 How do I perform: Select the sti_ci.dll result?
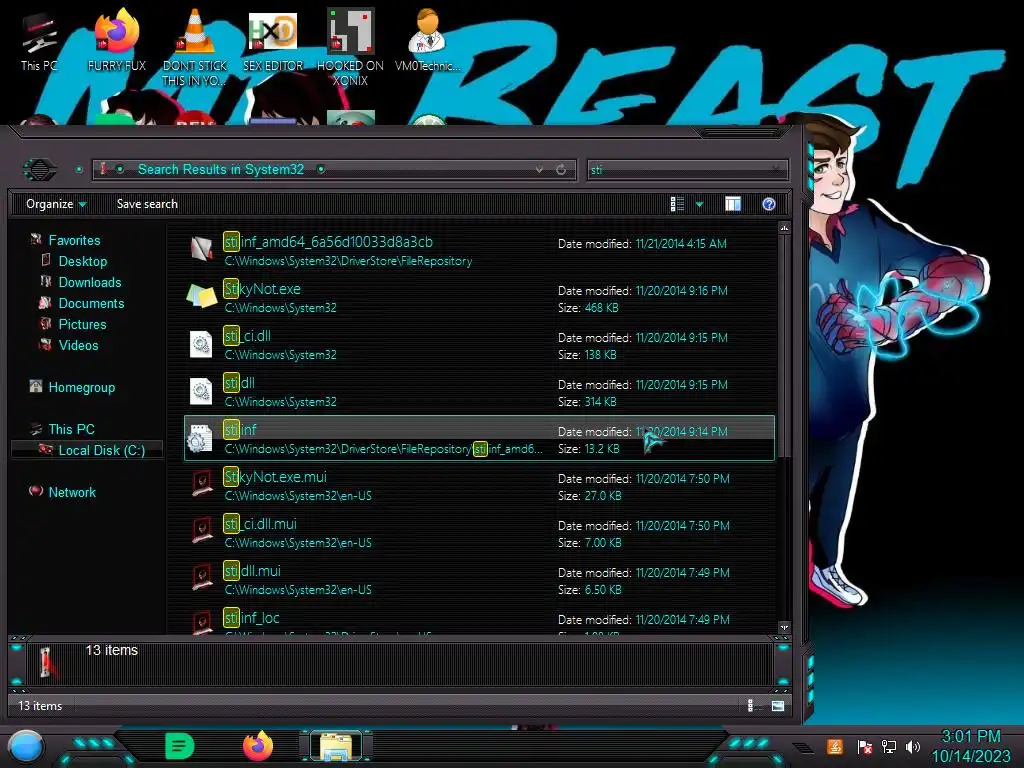479,344
